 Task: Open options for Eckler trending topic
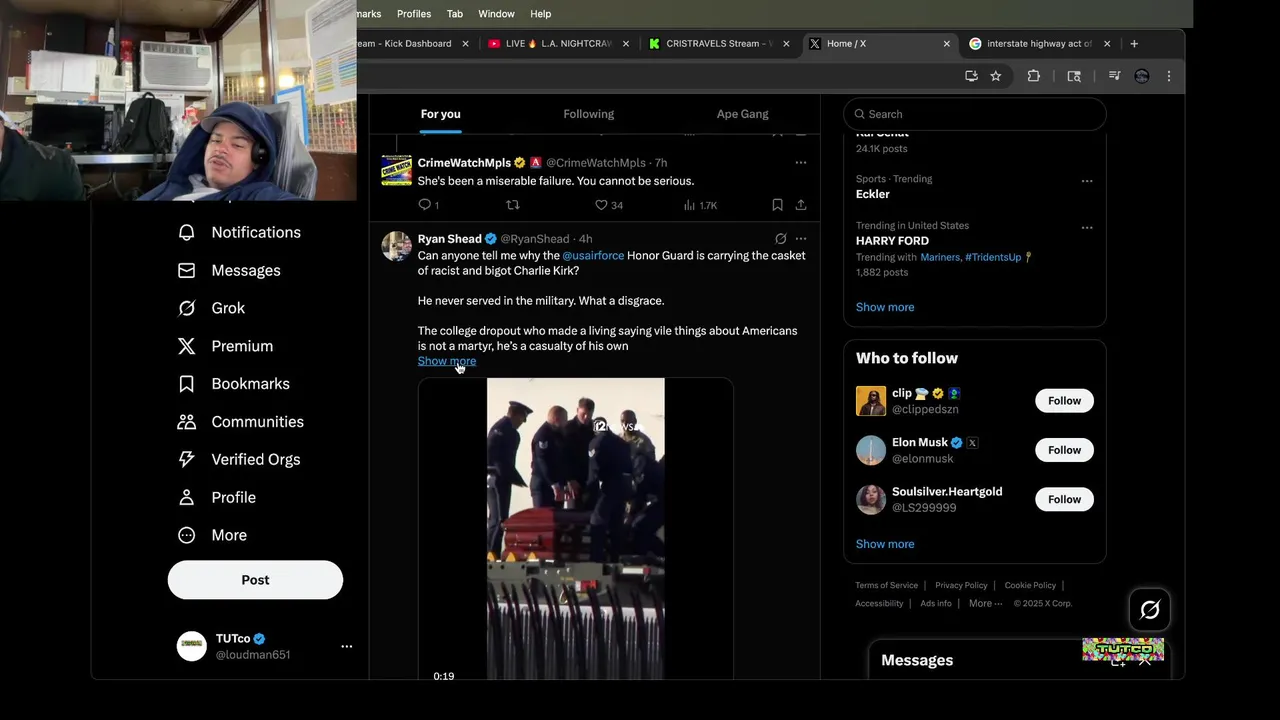pos(1087,181)
